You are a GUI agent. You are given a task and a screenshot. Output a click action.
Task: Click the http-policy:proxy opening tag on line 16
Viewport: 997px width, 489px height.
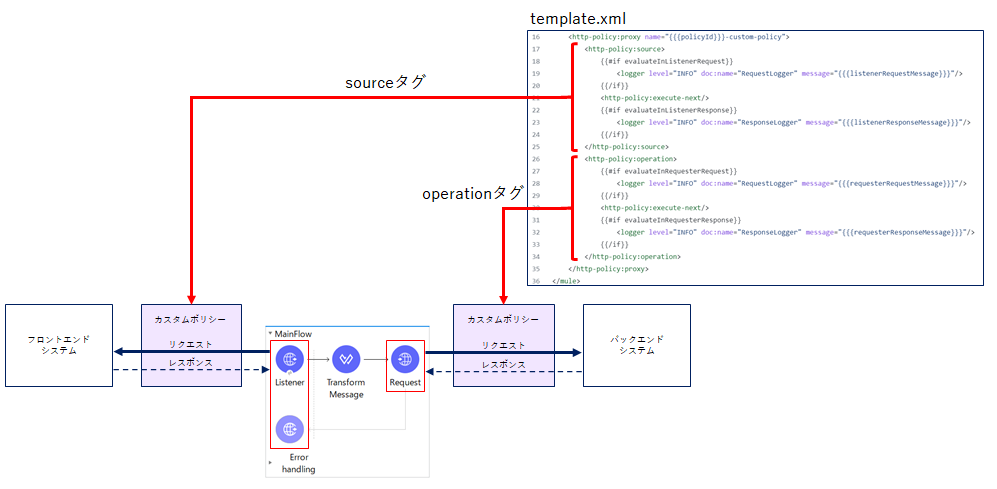pos(678,37)
